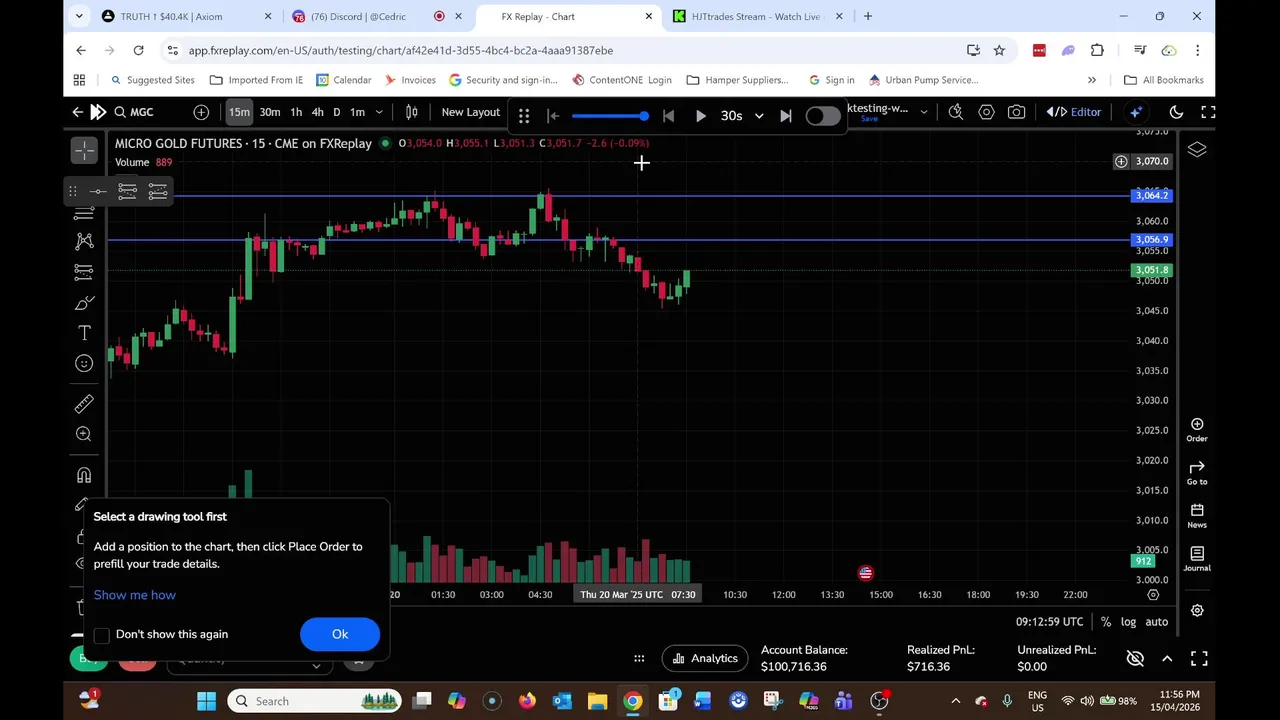Adjust the blue replay position slider

point(611,116)
